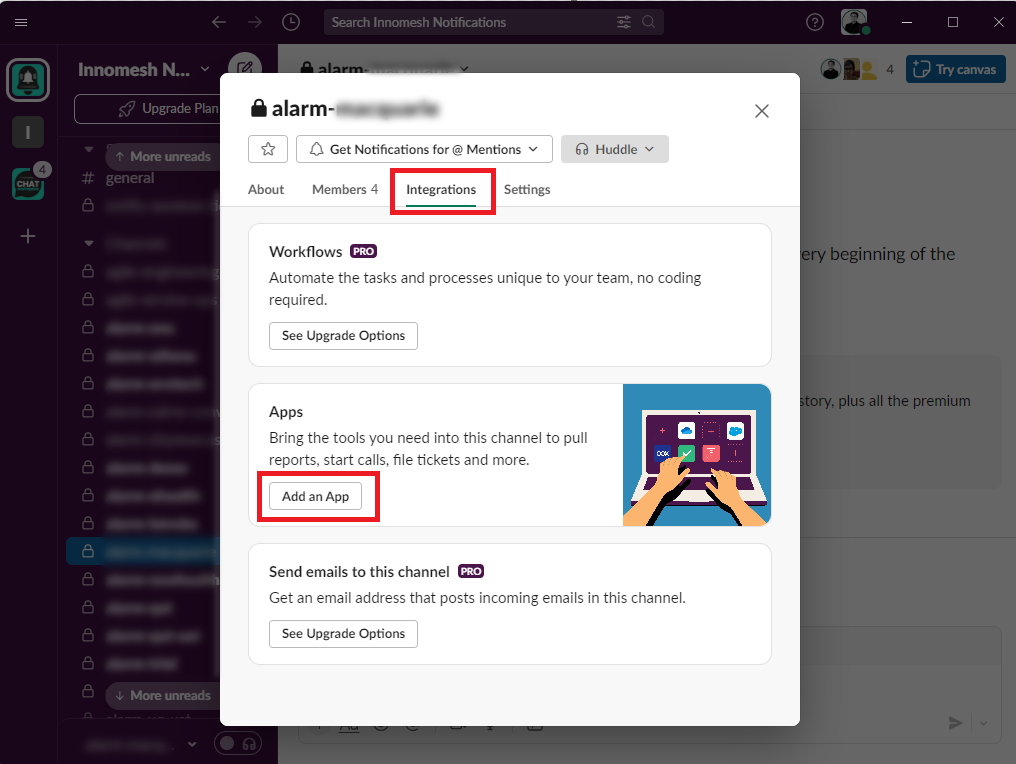Open search filter options icon

[x=624, y=22]
